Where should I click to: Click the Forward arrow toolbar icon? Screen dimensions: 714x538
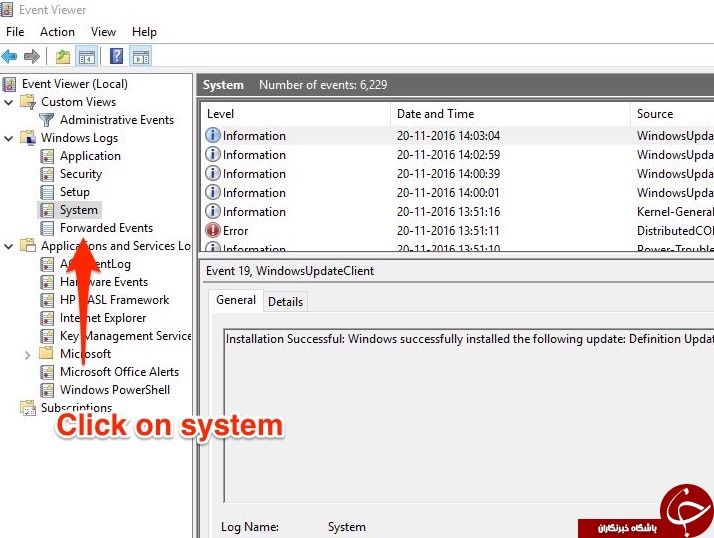click(31, 56)
